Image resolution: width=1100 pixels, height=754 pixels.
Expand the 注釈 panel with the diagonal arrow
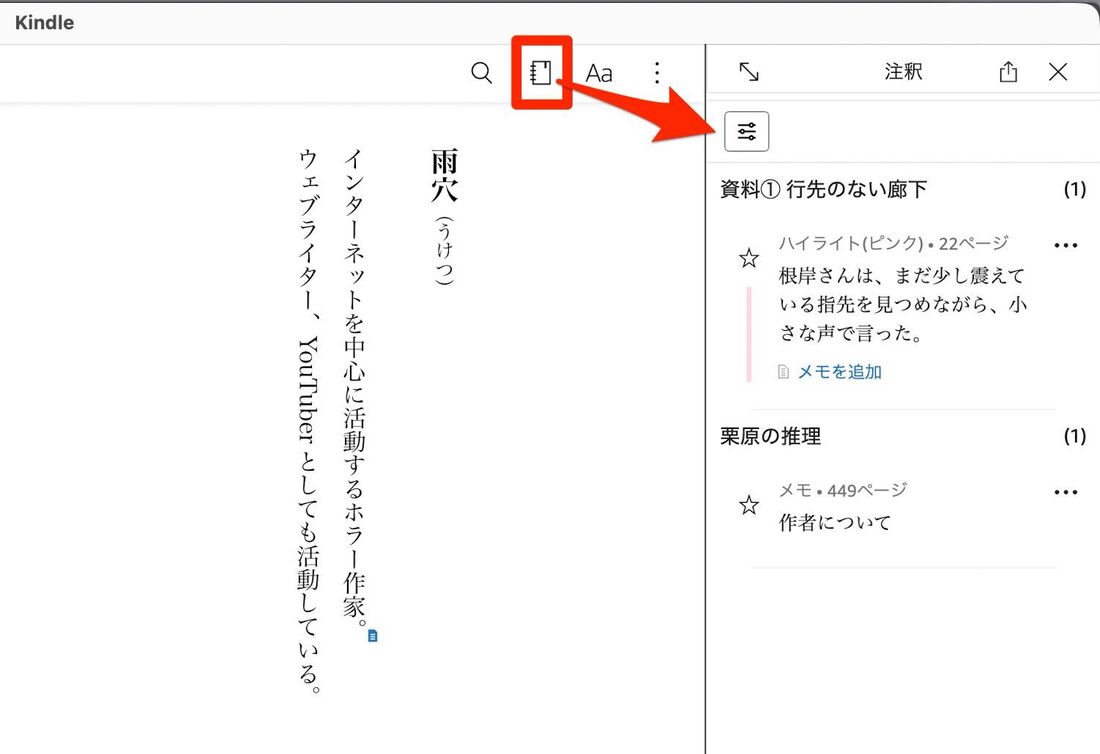pos(751,72)
